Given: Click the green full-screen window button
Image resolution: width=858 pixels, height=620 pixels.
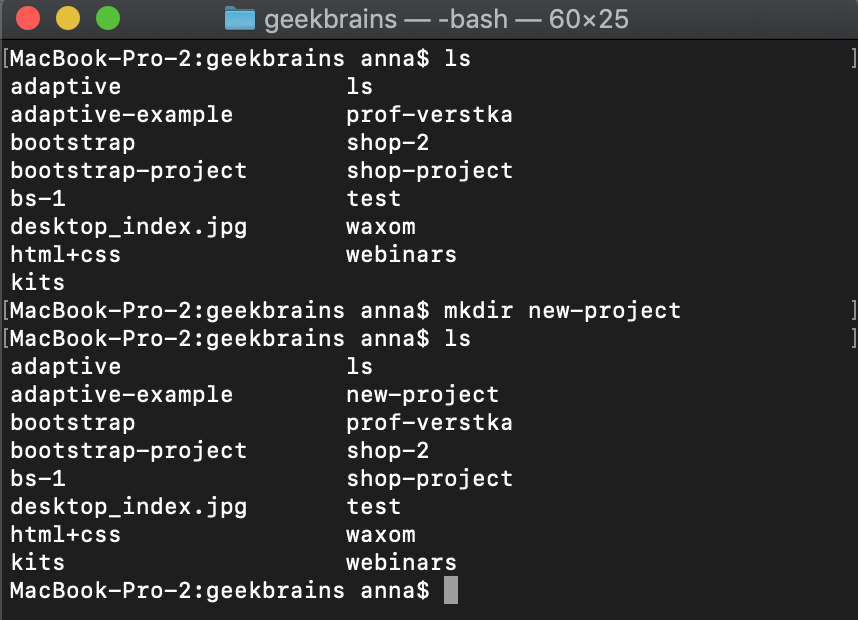Looking at the screenshot, I should (x=107, y=18).
